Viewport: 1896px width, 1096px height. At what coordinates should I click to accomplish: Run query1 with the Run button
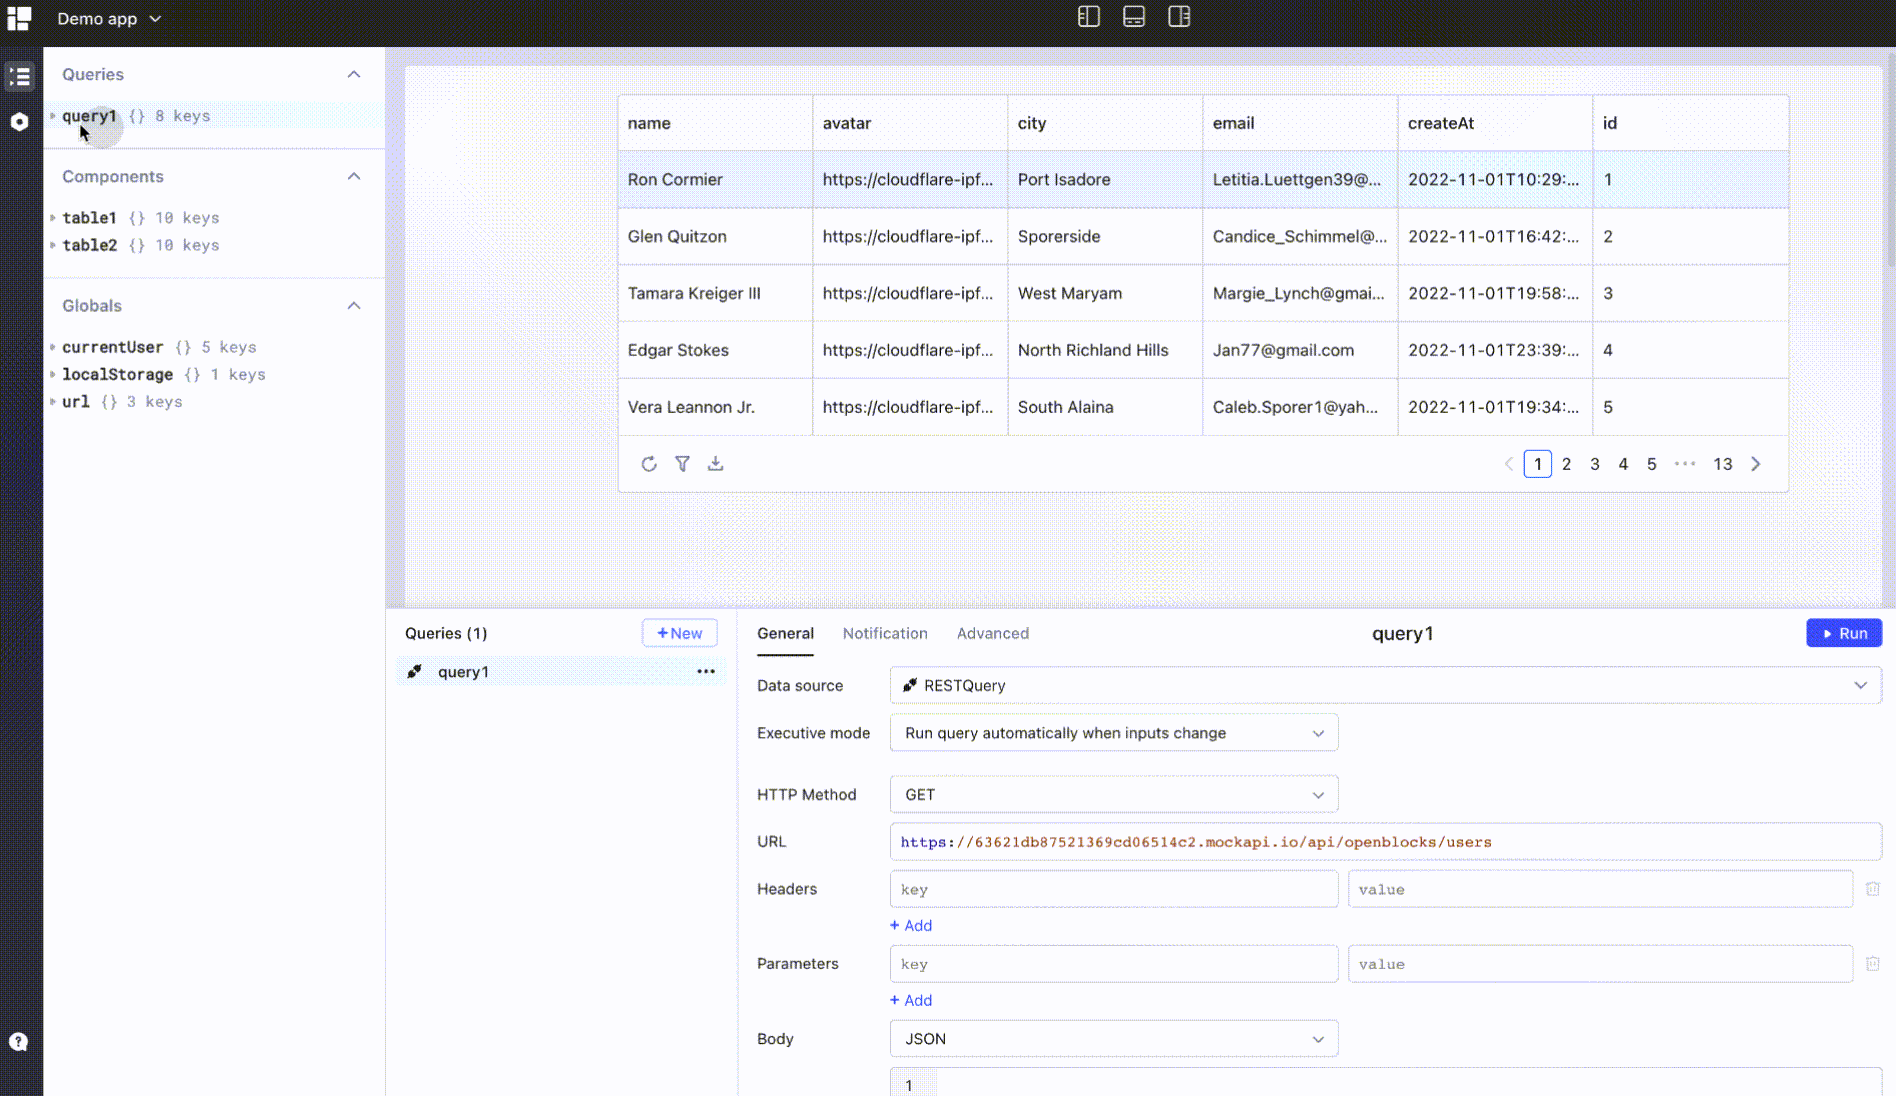pyautogui.click(x=1843, y=634)
